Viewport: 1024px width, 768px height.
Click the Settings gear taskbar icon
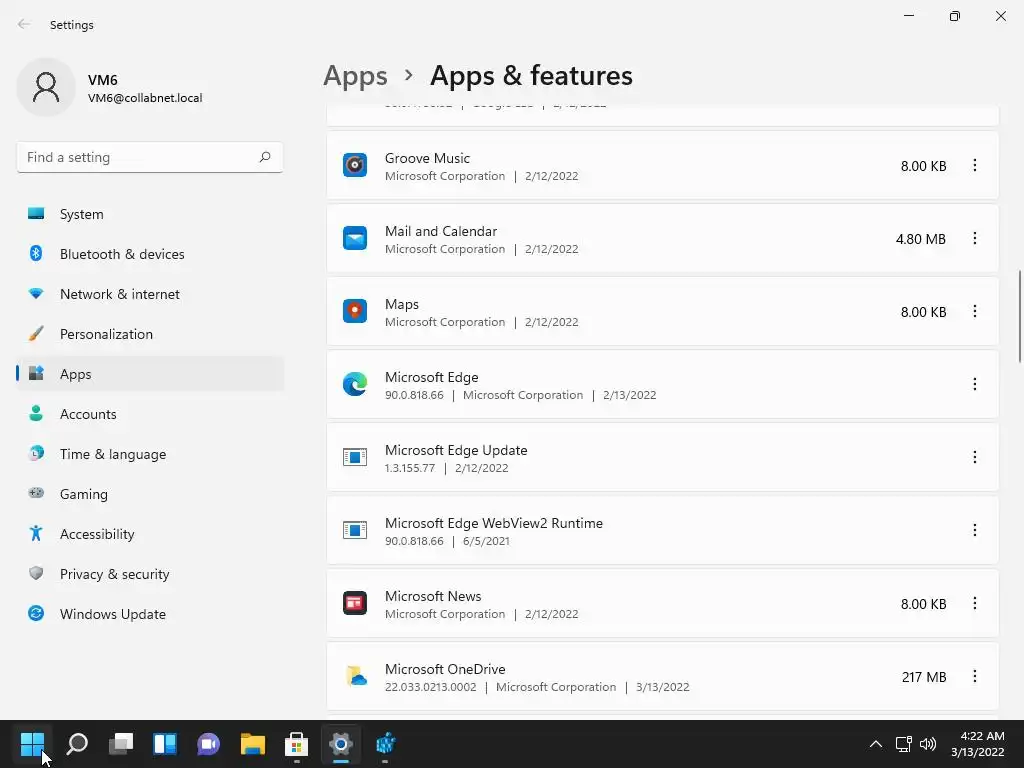[340, 743]
